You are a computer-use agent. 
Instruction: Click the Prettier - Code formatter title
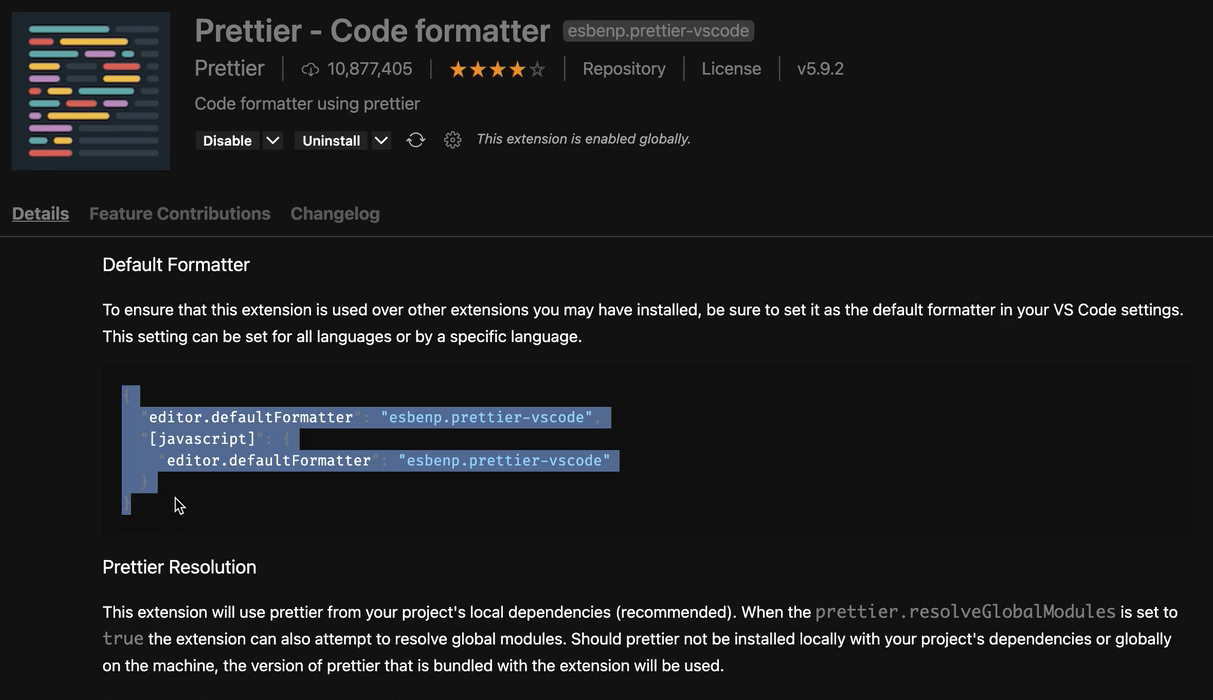tap(372, 31)
